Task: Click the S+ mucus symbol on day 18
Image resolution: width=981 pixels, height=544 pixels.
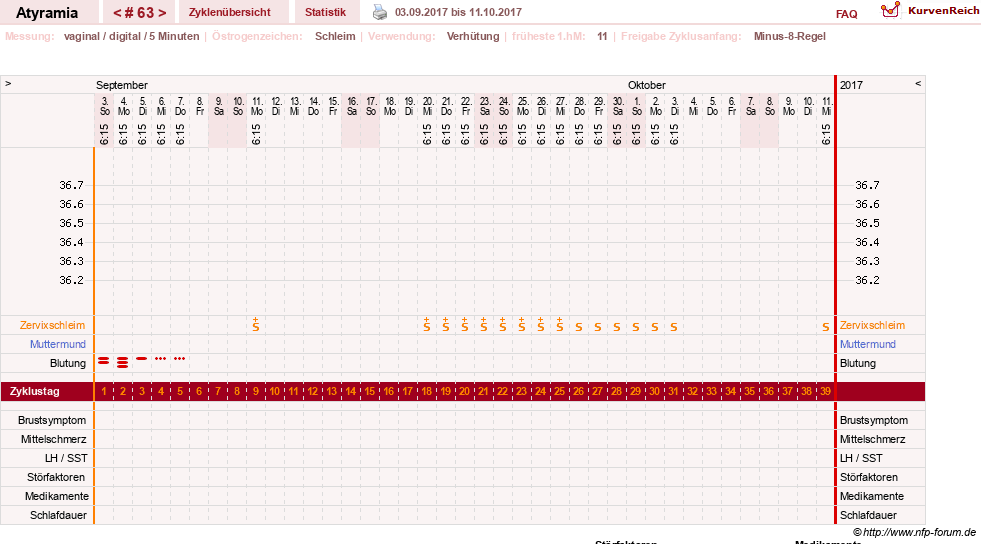Action: click(x=427, y=324)
